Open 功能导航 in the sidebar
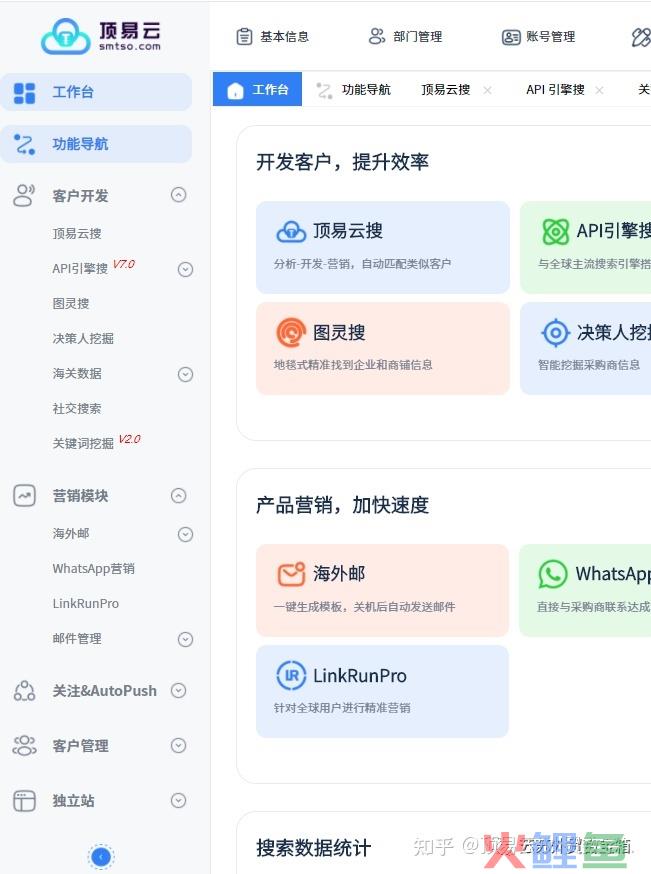 point(96,144)
